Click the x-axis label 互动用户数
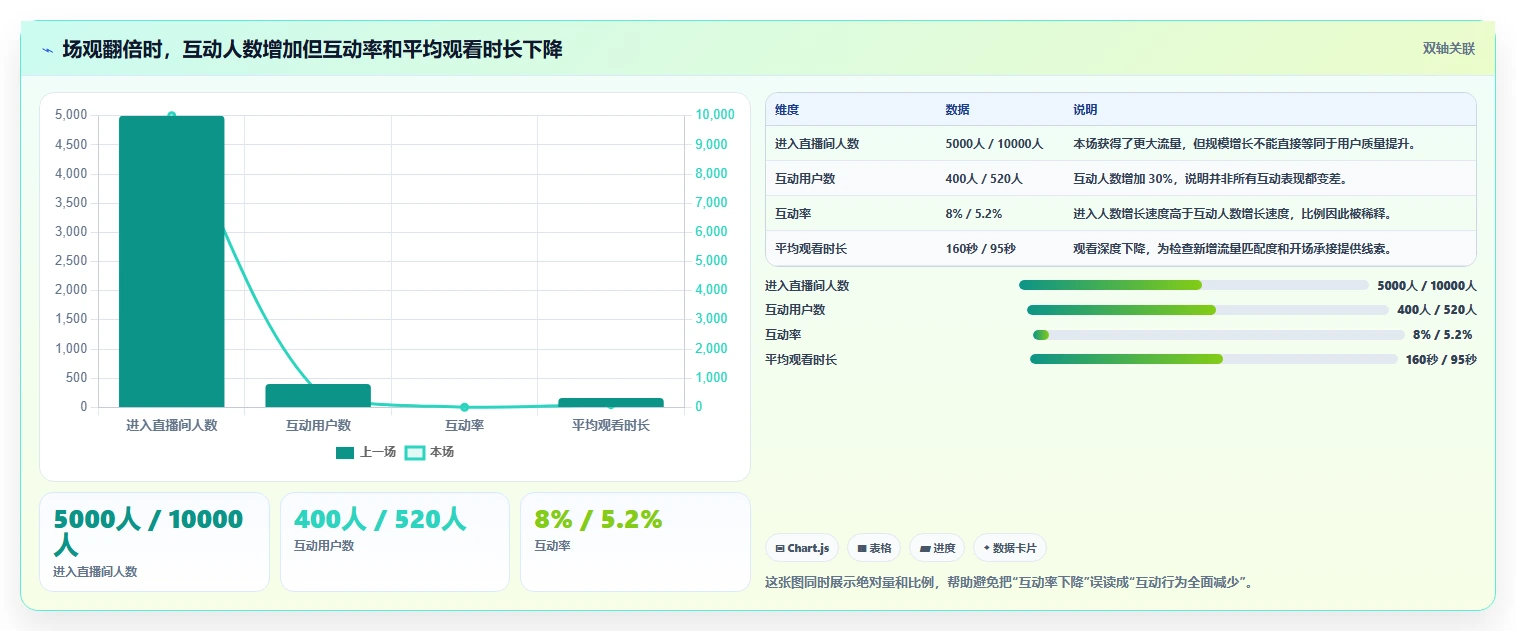The image size is (1516, 631). pos(318,425)
